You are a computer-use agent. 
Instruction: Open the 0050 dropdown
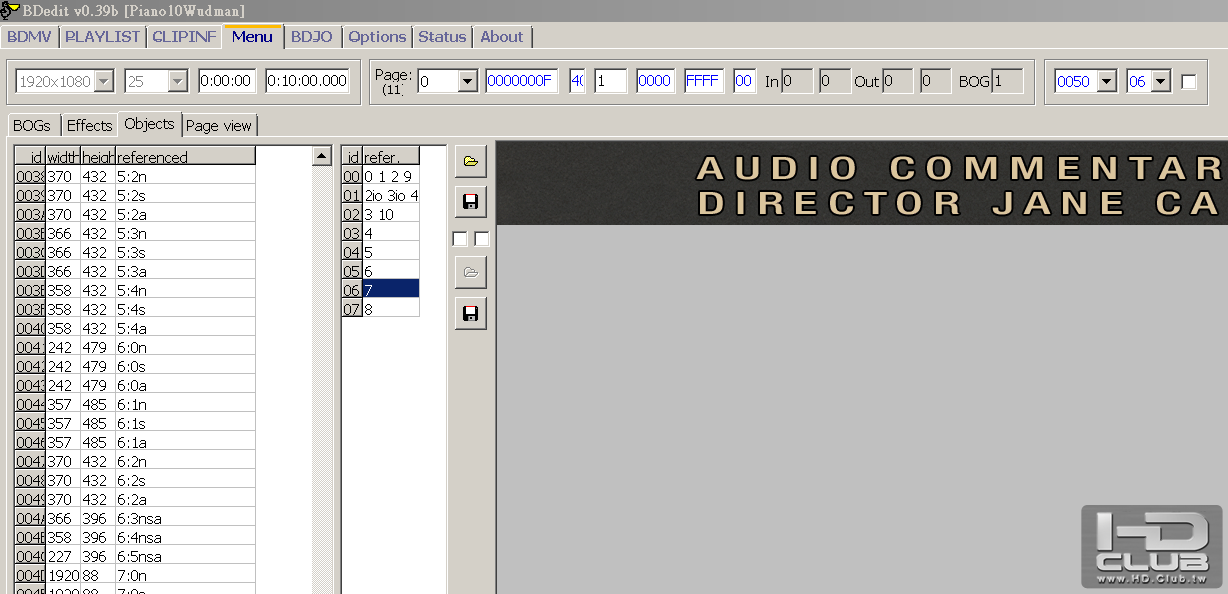(x=1106, y=82)
